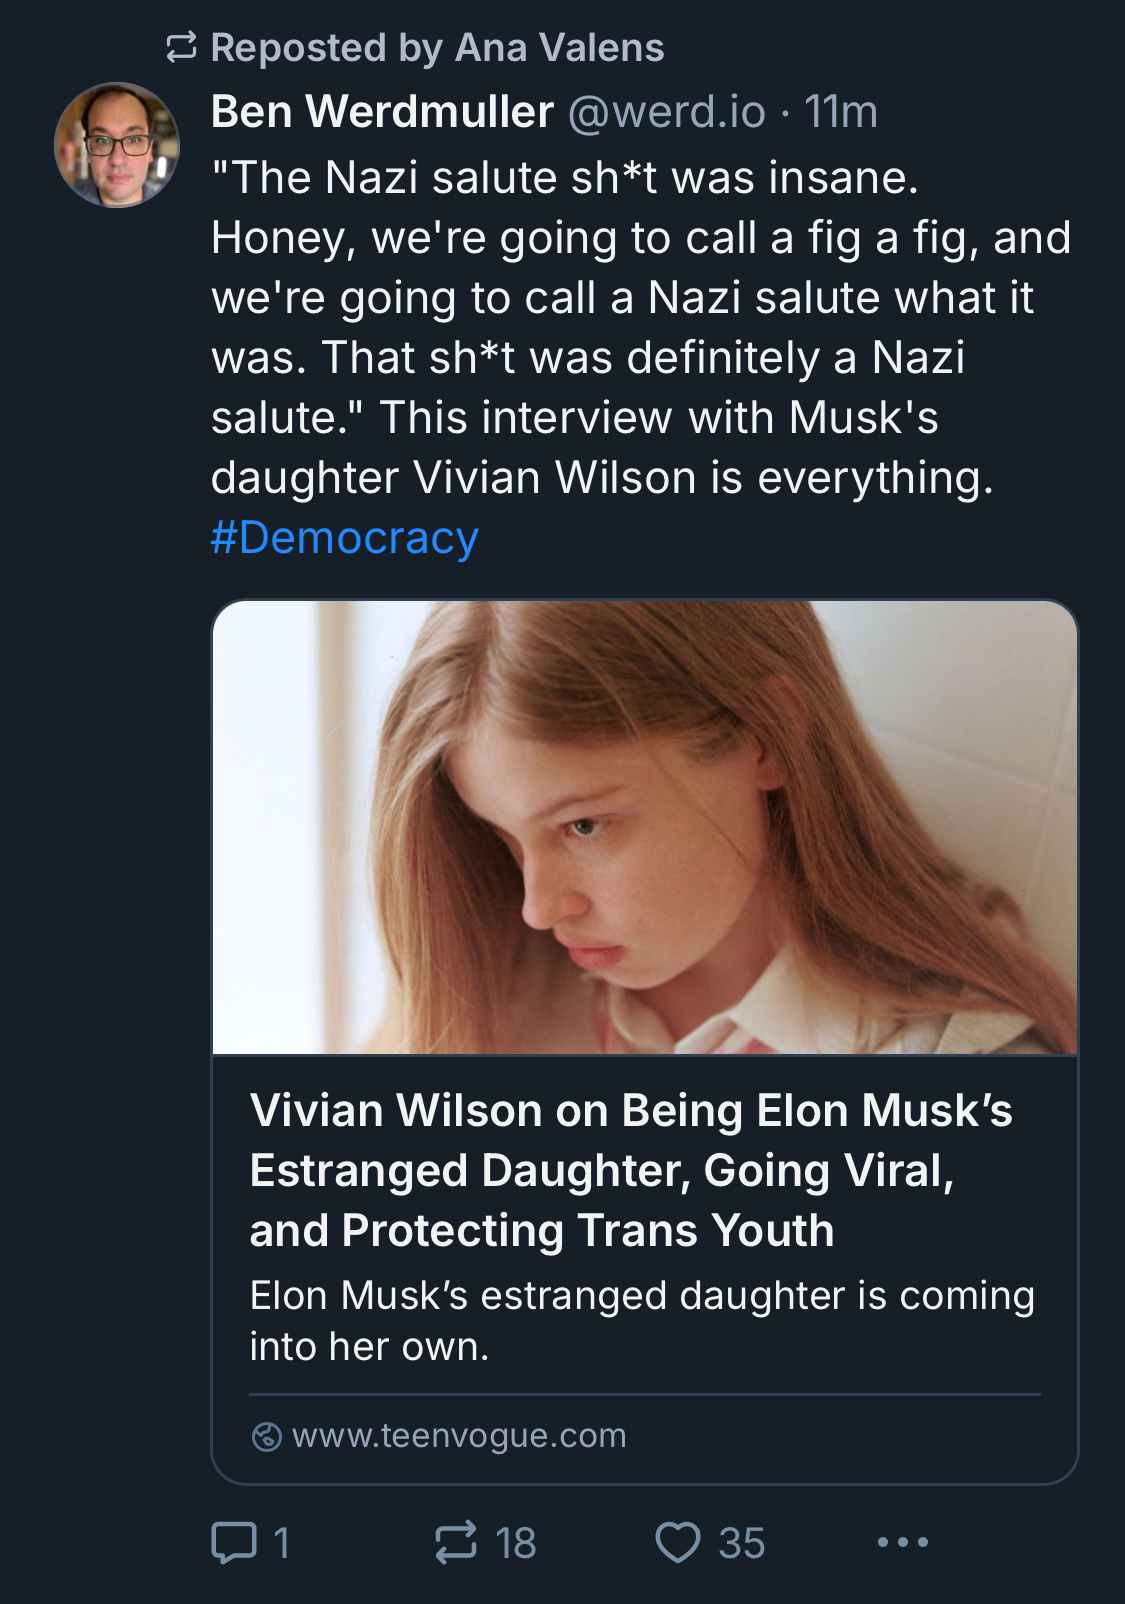Open Ben Werdmuller's profile picture
This screenshot has height=1604, width=1125.
[117, 145]
